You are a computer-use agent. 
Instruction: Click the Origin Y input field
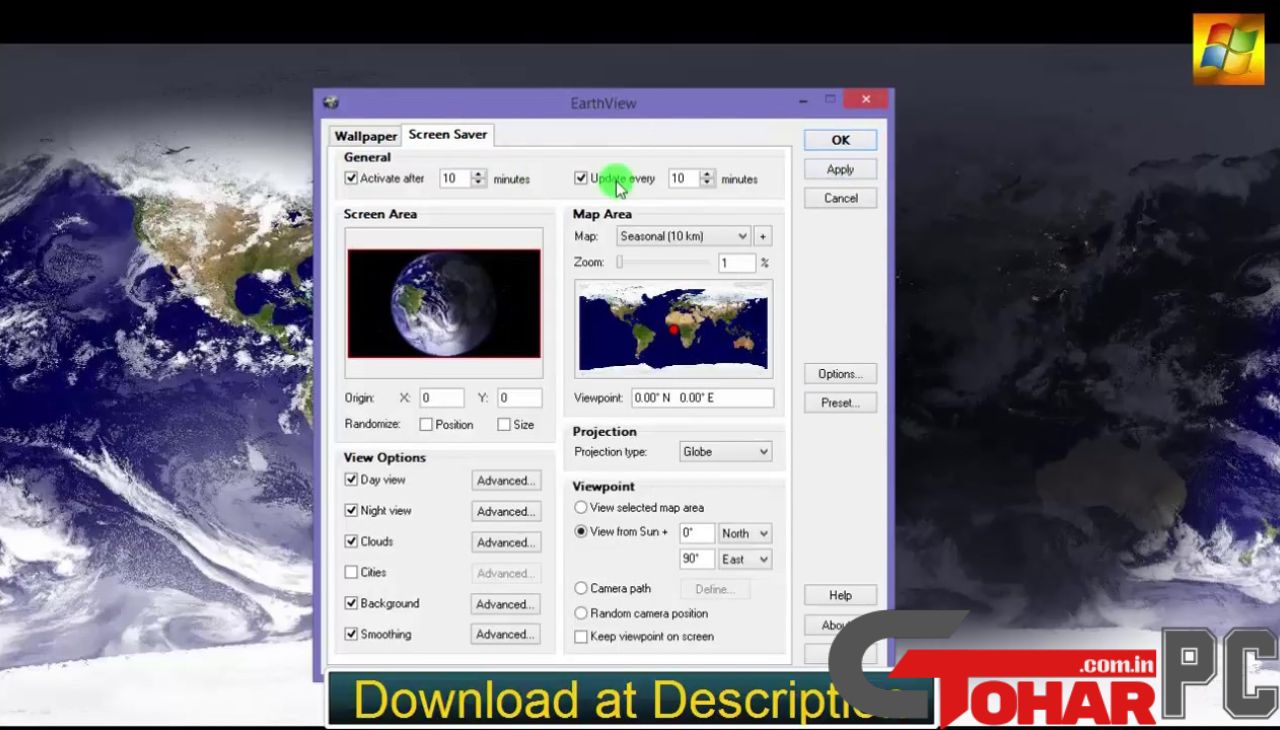pyautogui.click(x=519, y=397)
